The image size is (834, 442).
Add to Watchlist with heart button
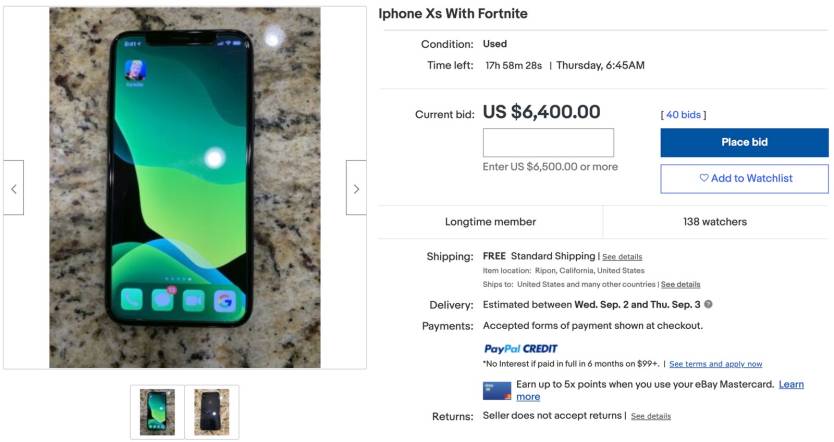tap(744, 178)
